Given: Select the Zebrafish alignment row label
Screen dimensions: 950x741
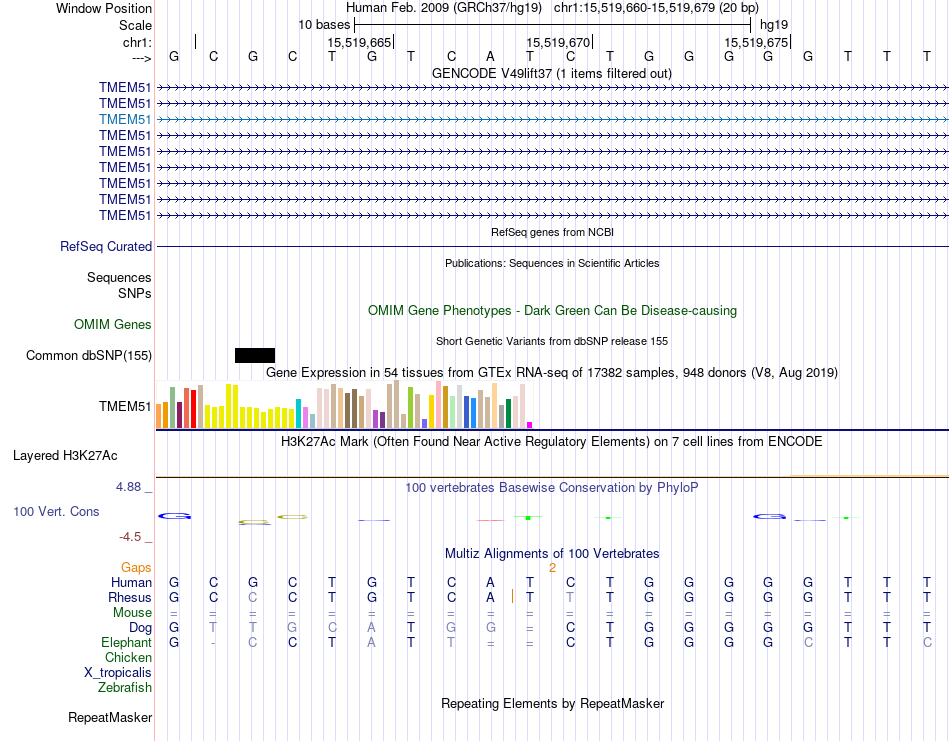Looking at the screenshot, I should pos(124,688).
